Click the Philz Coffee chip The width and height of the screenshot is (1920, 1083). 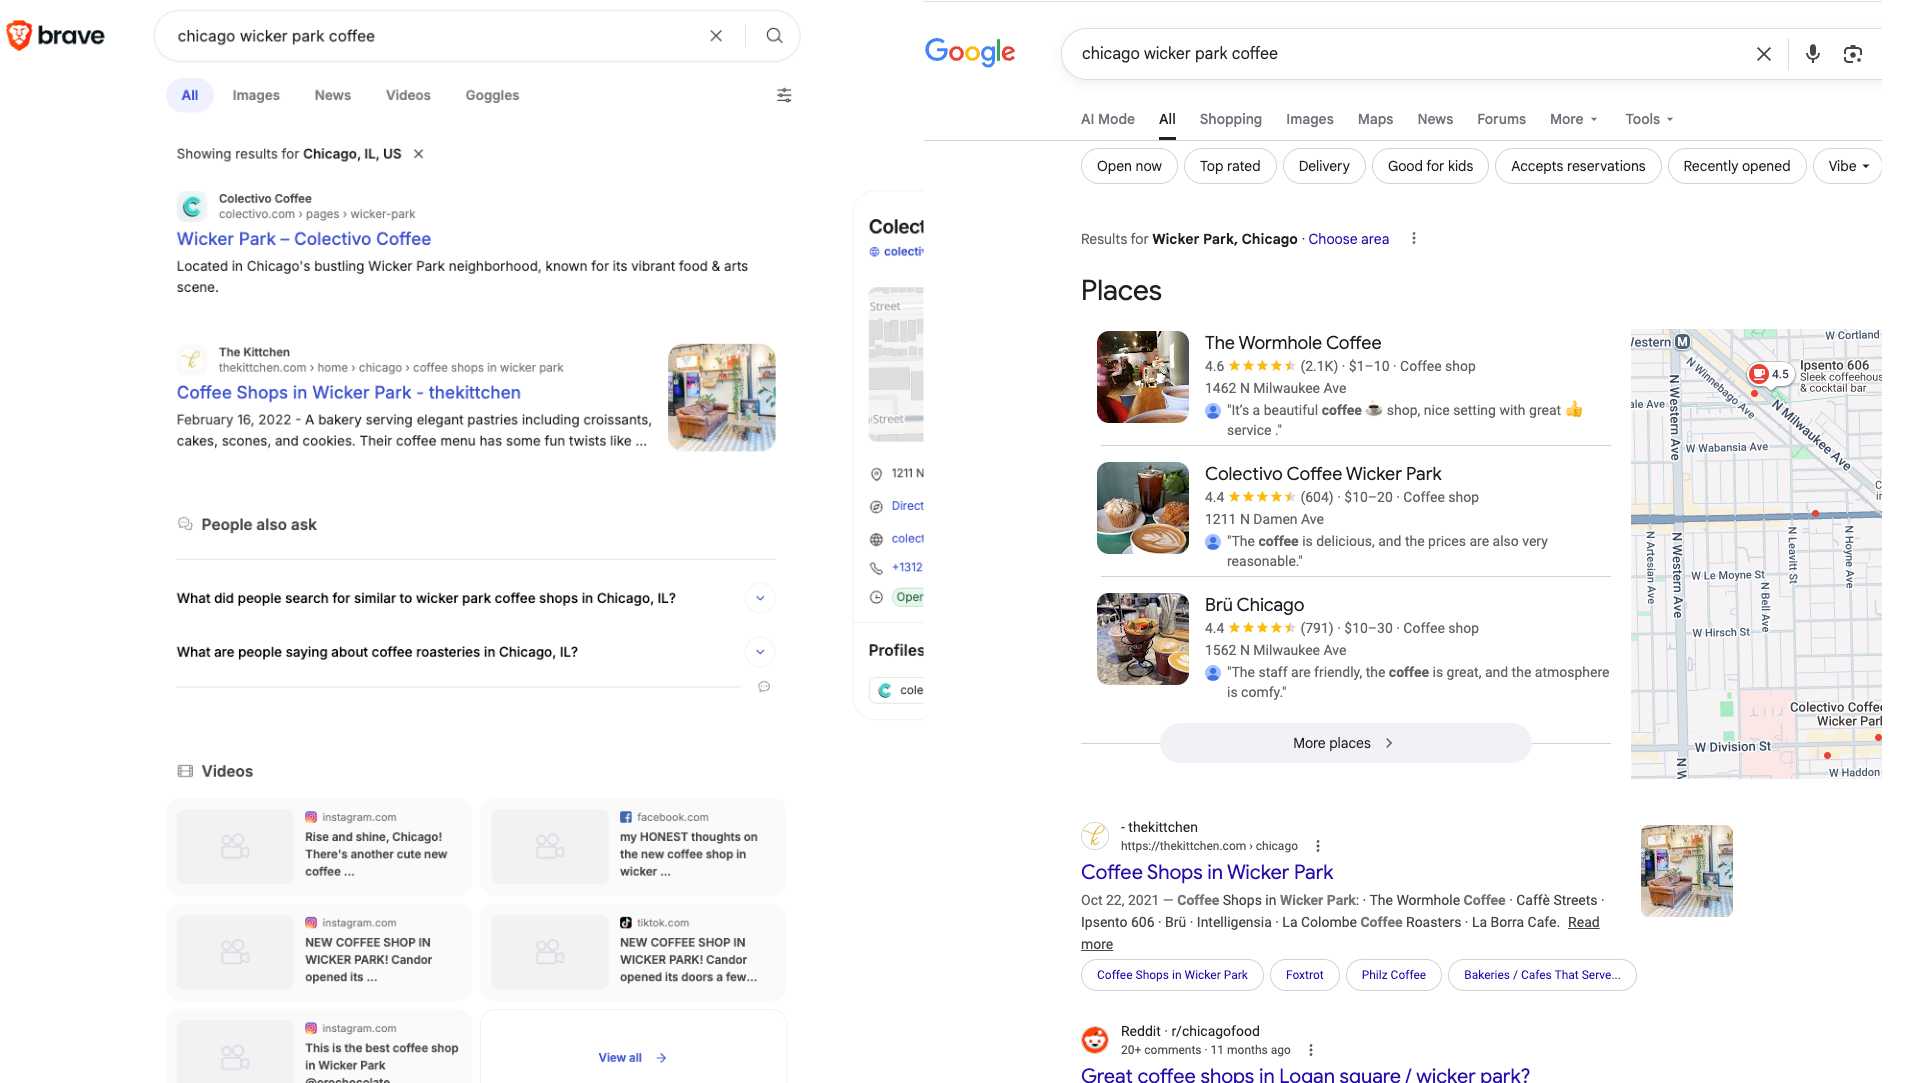(1393, 975)
